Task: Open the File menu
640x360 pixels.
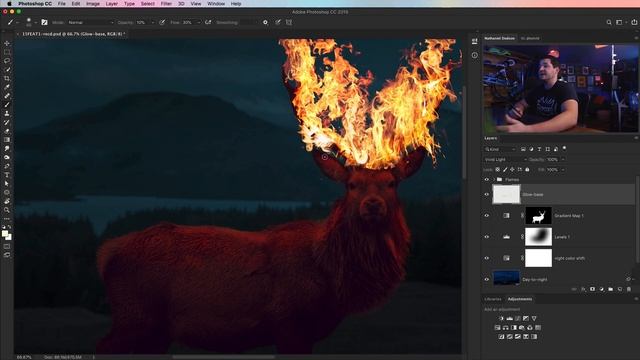Action: pyautogui.click(x=62, y=4)
